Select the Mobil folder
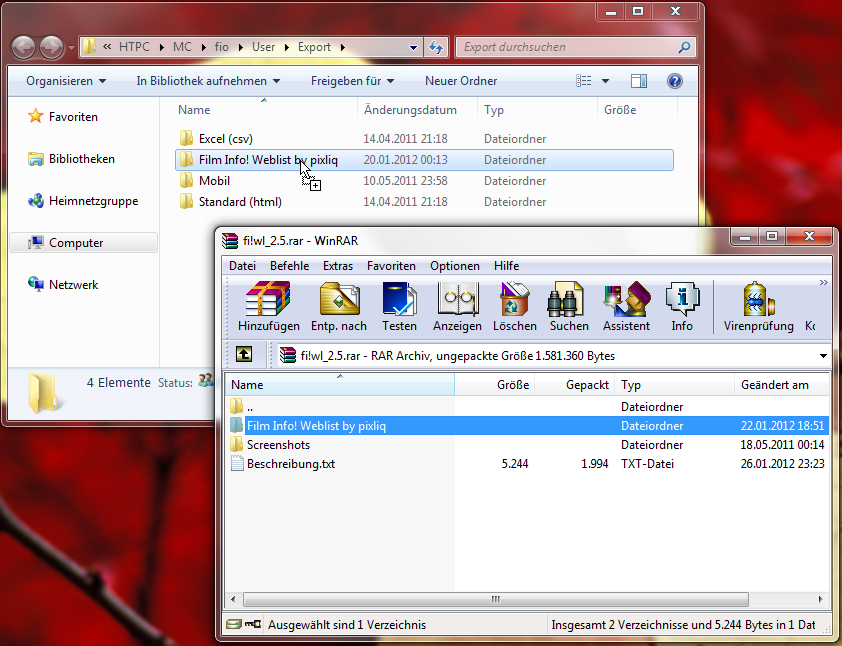Image resolution: width=842 pixels, height=646 pixels. pos(424,181)
